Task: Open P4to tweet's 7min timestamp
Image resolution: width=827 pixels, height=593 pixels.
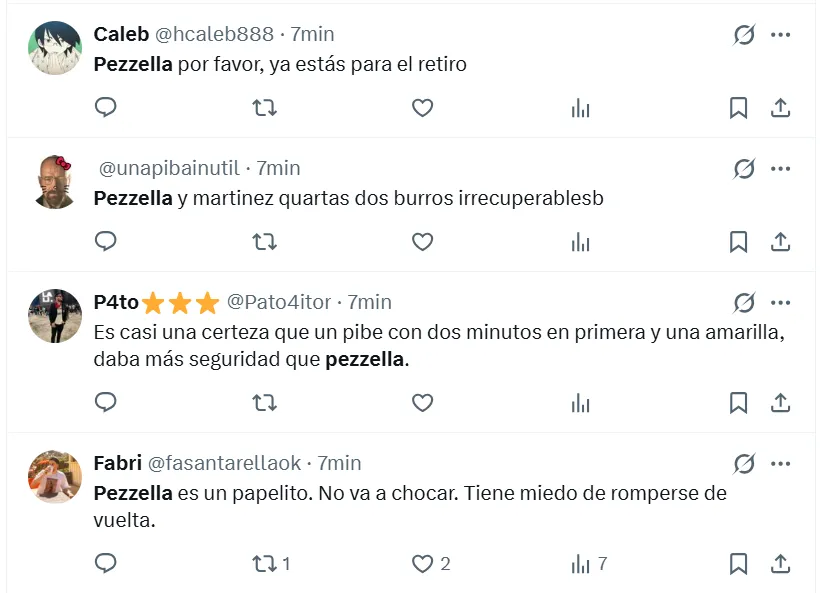Action: (369, 302)
